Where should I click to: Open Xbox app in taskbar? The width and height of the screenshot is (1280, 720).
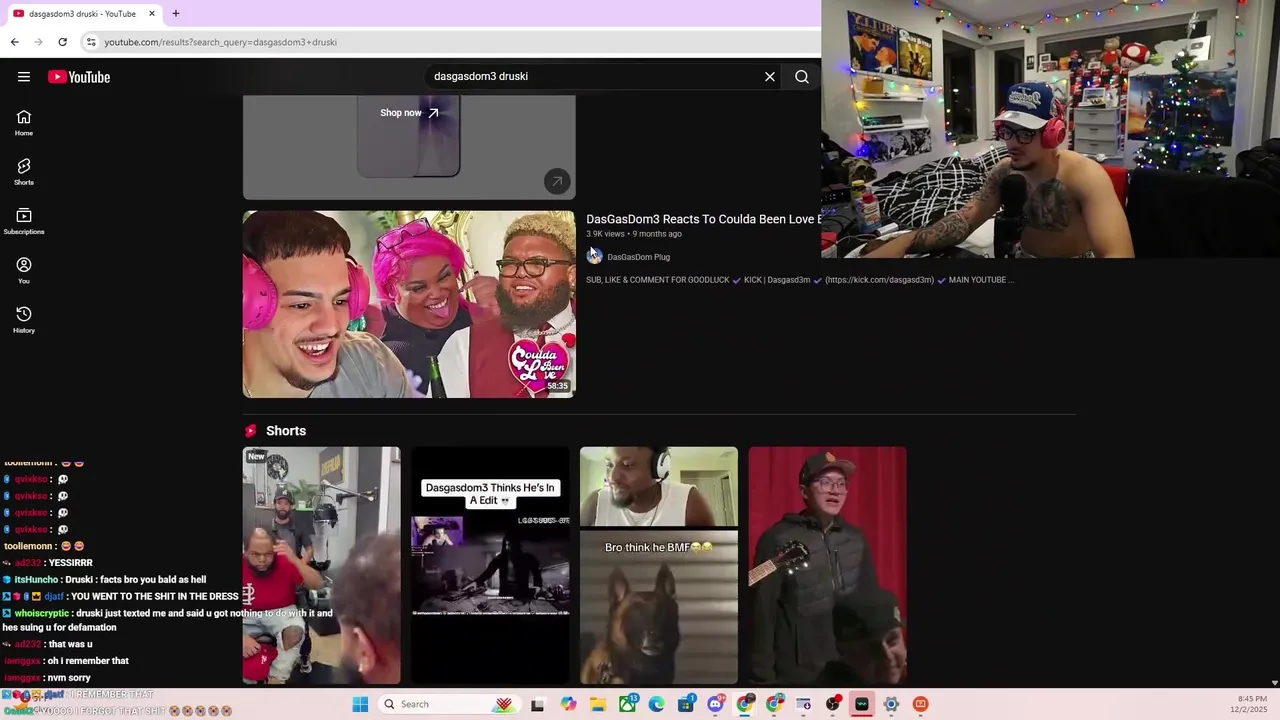click(x=627, y=704)
